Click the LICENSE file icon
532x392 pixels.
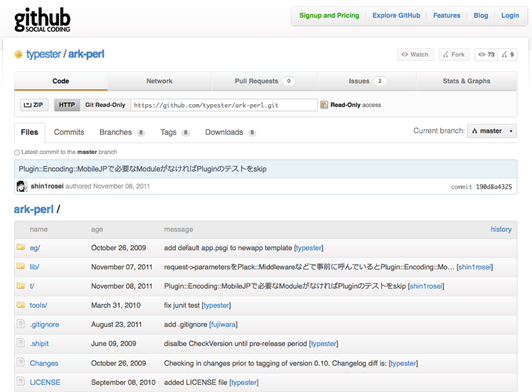[x=21, y=381]
